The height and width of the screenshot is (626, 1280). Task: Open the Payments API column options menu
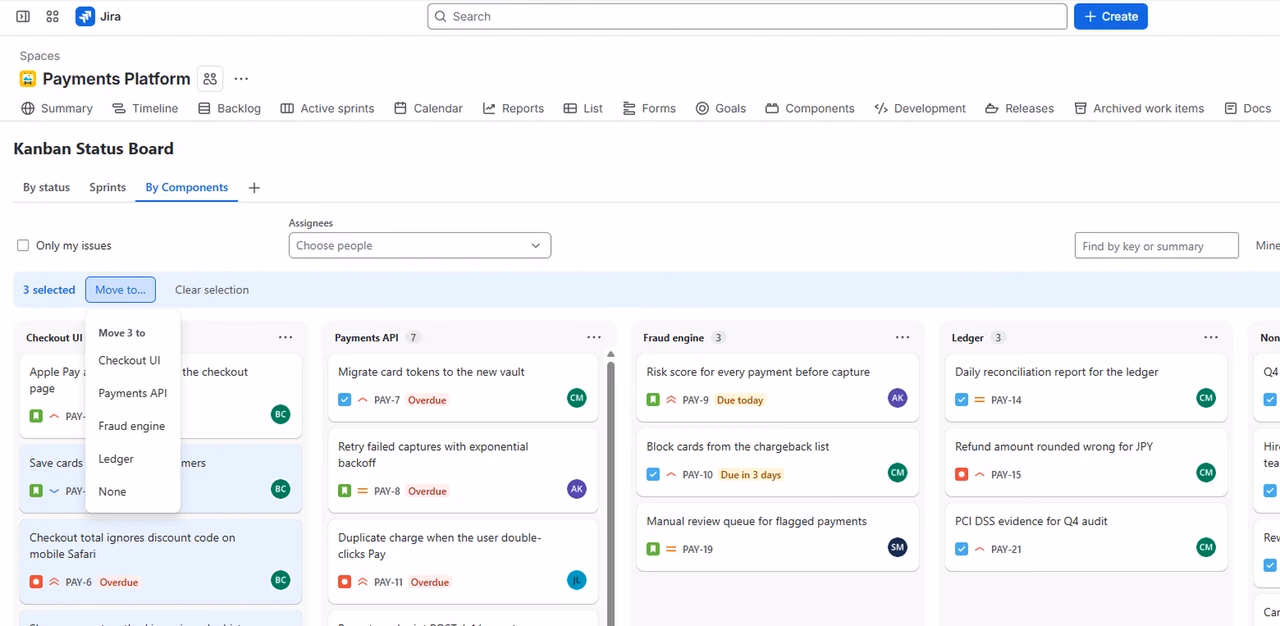pos(594,338)
